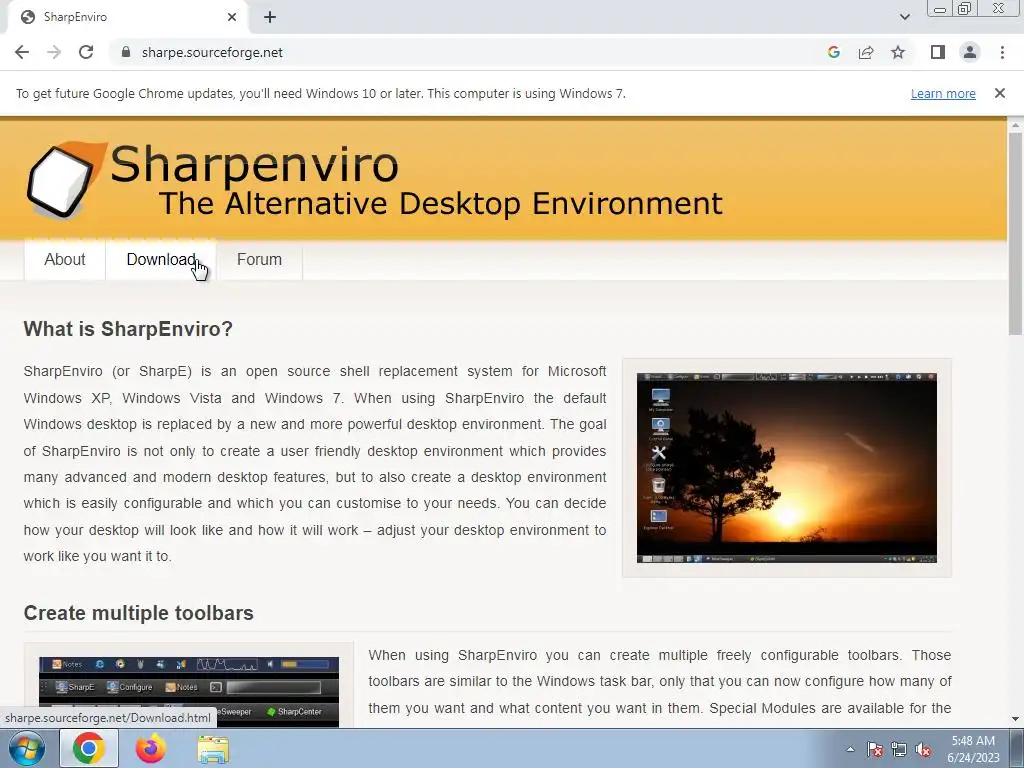Click the muted volume tray icon

(923, 749)
